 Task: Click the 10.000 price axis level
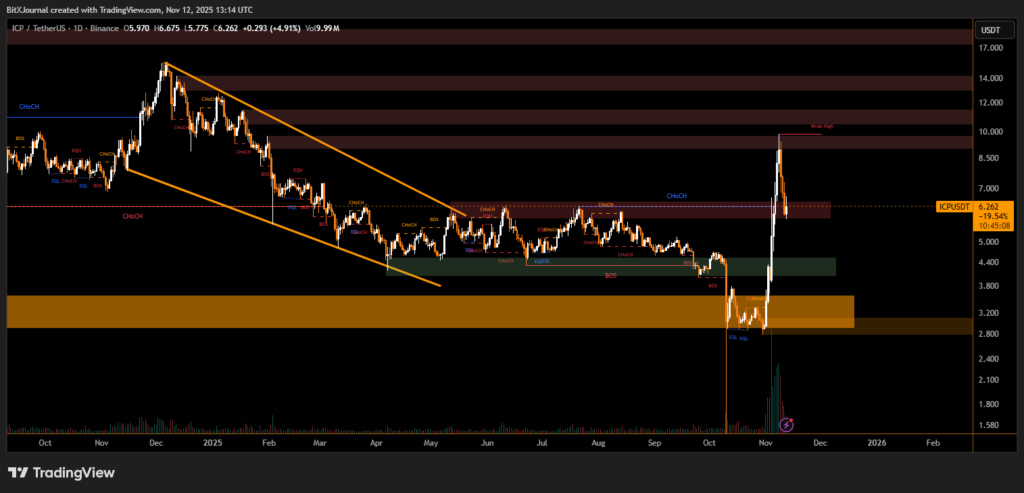point(991,132)
